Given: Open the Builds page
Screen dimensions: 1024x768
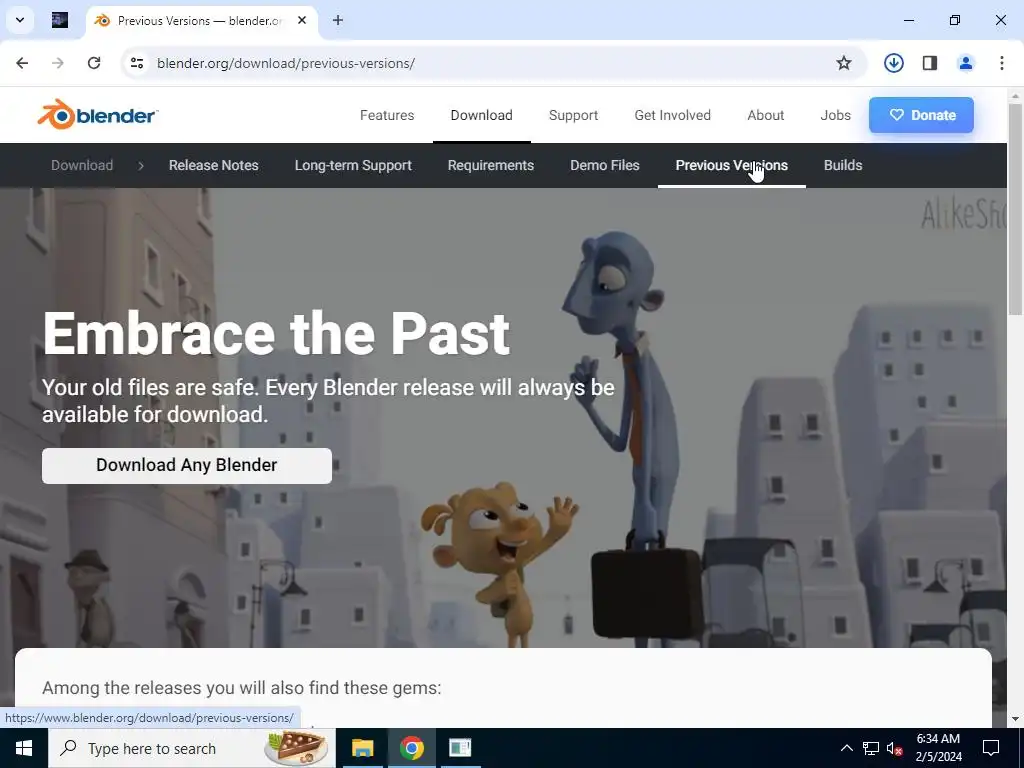Looking at the screenshot, I should tap(843, 165).
